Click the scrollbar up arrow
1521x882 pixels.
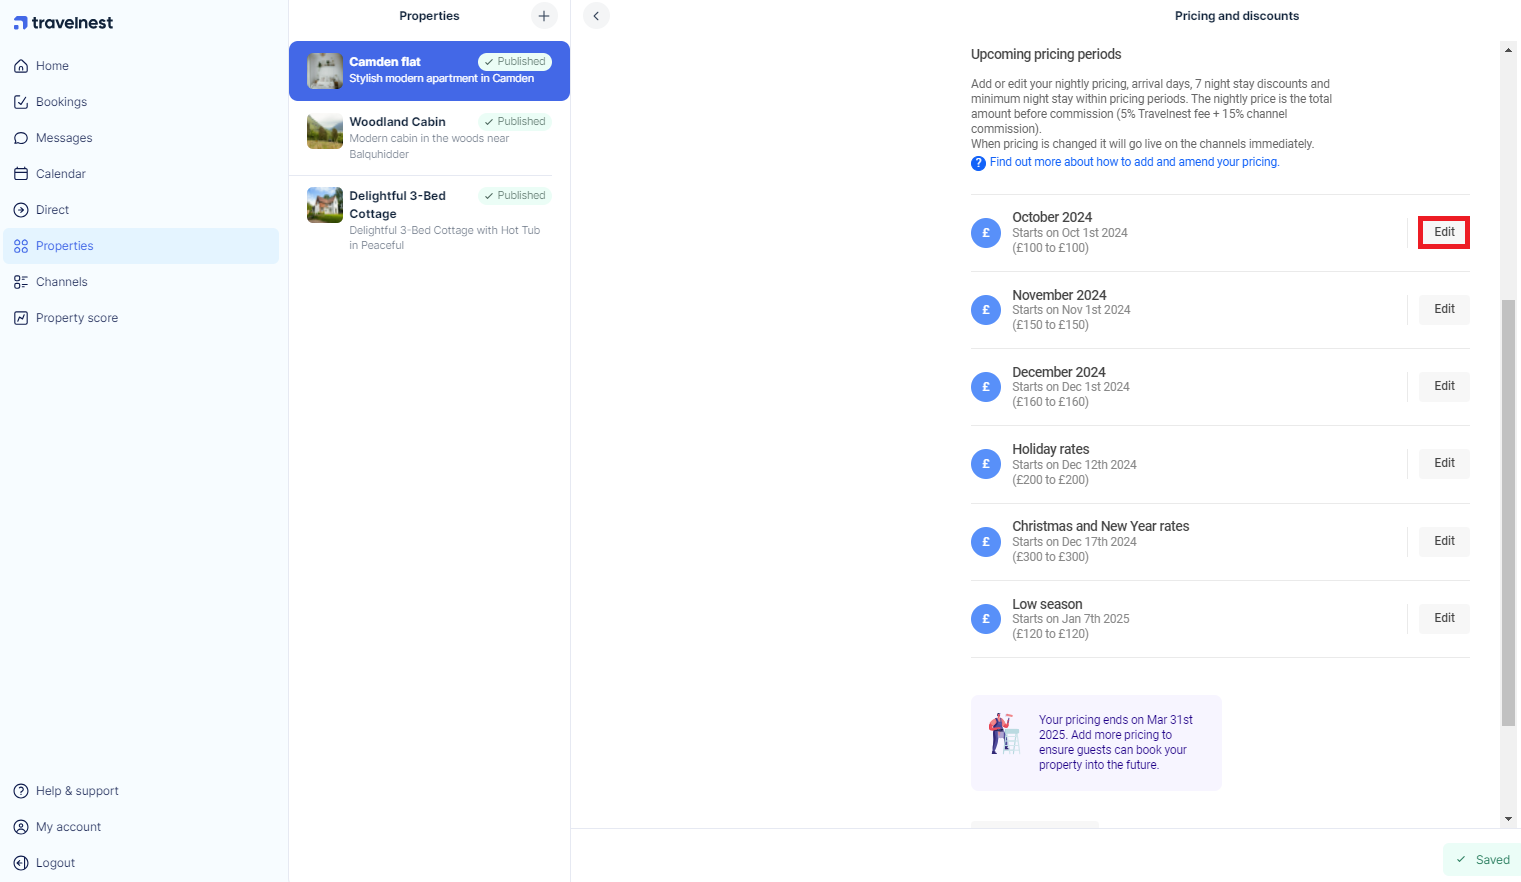[x=1508, y=48]
